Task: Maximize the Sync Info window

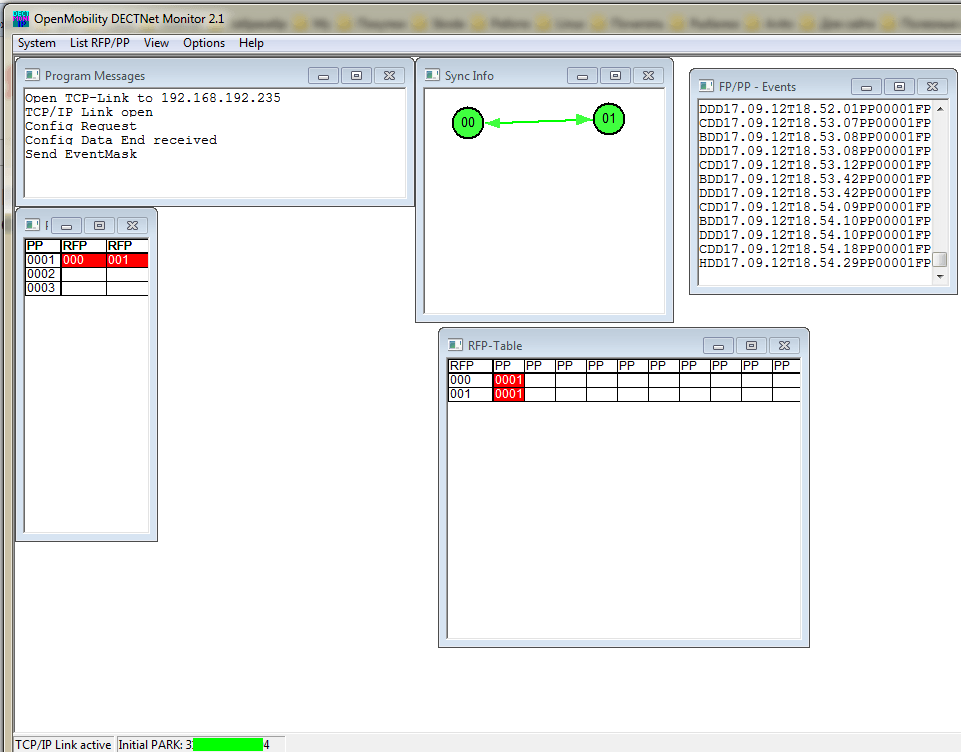Action: tap(615, 75)
